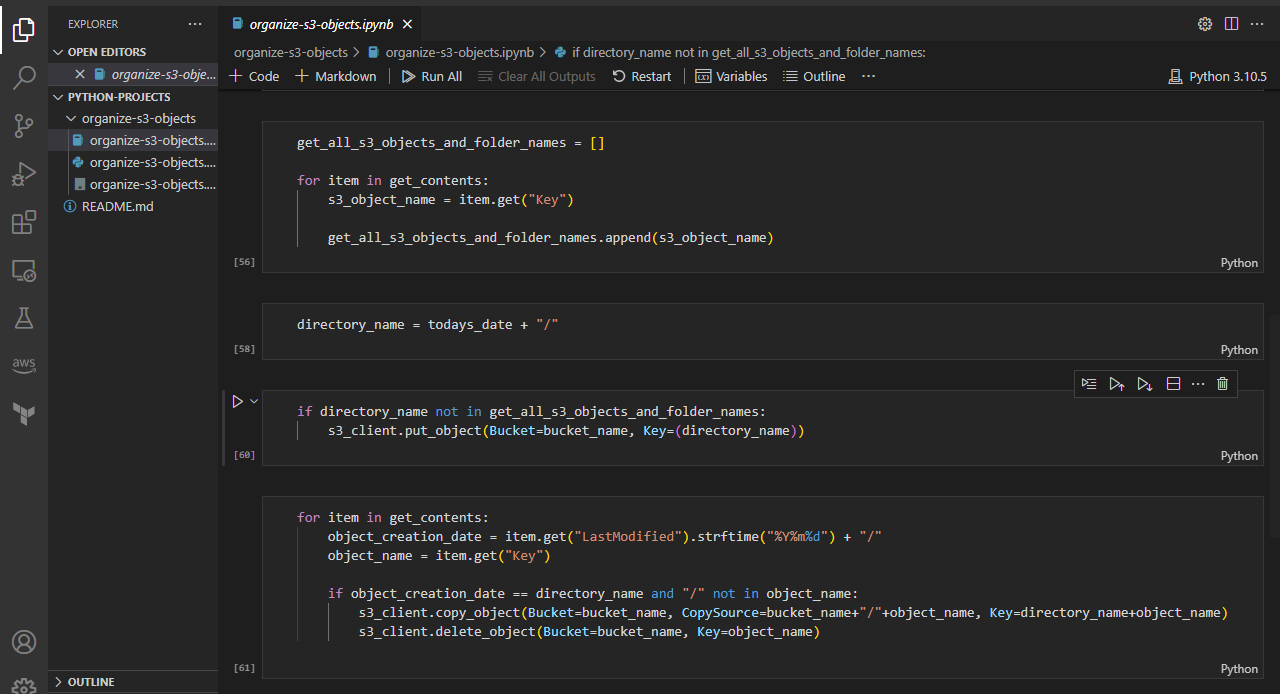Open the Search view in activity bar
This screenshot has width=1280, height=694.
tap(24, 79)
